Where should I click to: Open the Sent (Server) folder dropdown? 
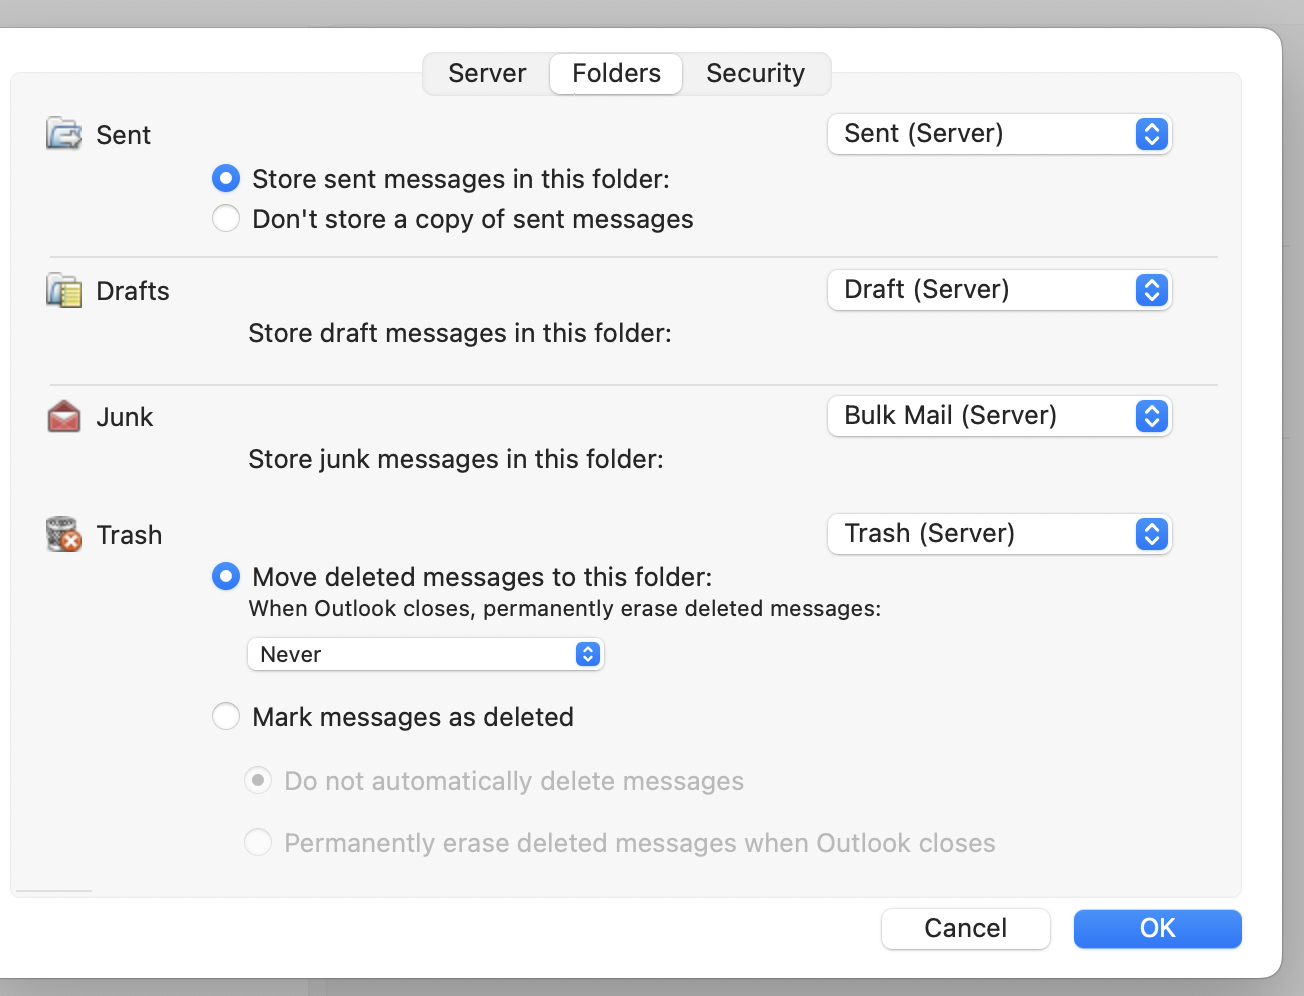pyautogui.click(x=999, y=133)
